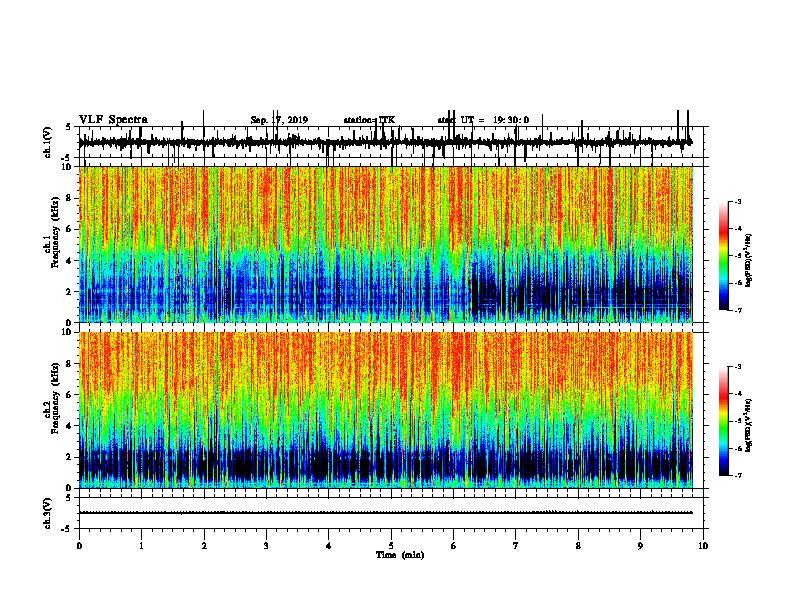Click tick label "7" on Time axis
The image size is (792, 612).
pos(516,546)
